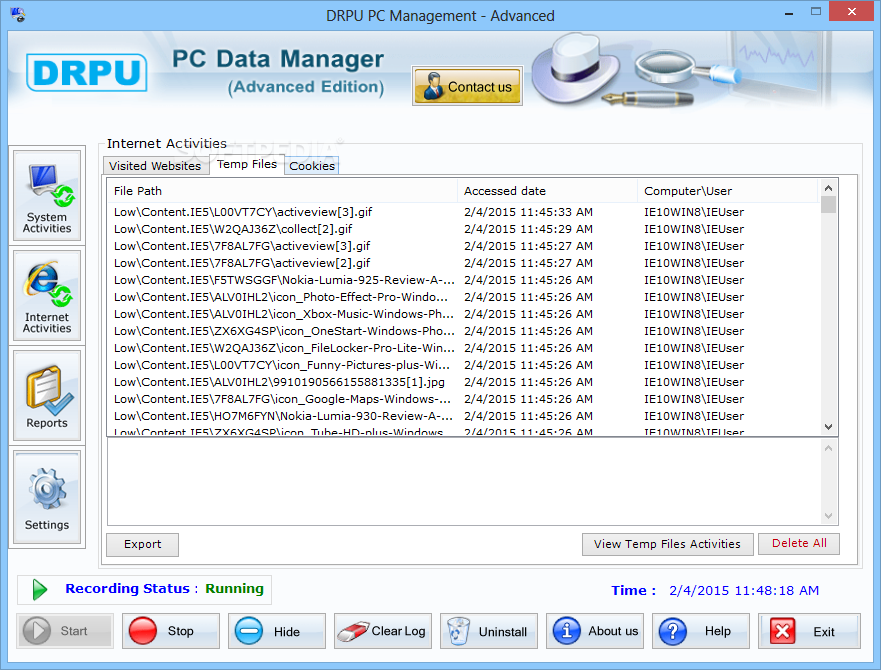The width and height of the screenshot is (881, 670).
Task: Clear the log with eraser button
Action: (x=383, y=631)
